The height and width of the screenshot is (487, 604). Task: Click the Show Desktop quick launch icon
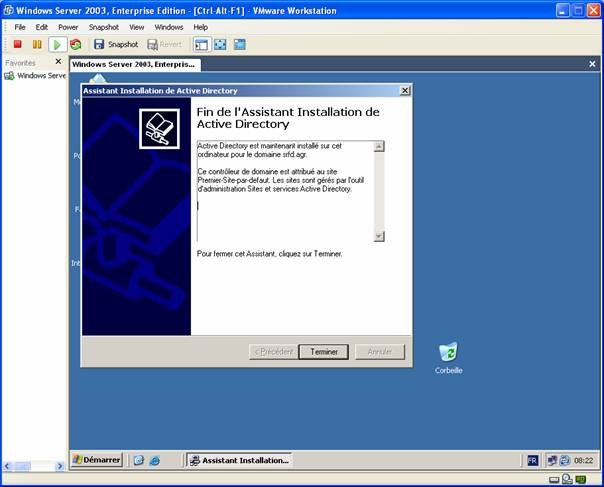[x=139, y=460]
